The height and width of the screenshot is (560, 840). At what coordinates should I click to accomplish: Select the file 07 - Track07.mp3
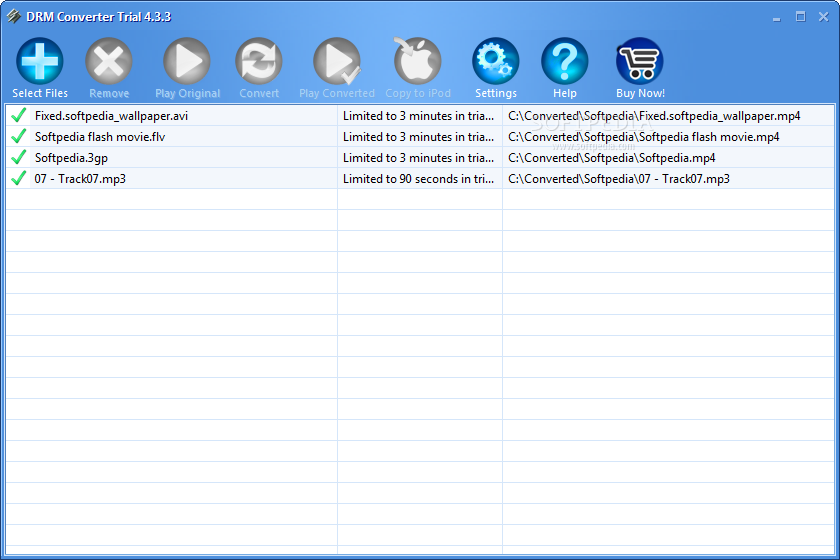(x=80, y=179)
